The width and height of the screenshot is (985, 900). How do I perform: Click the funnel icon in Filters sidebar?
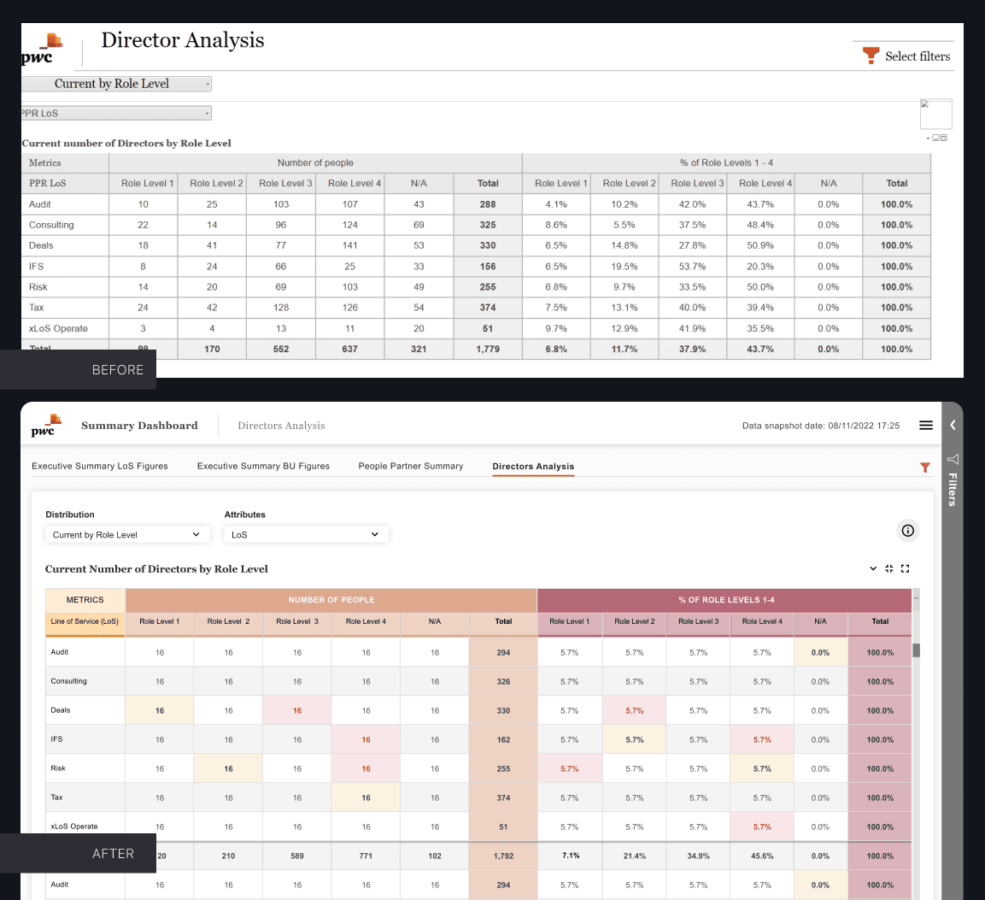coord(953,459)
